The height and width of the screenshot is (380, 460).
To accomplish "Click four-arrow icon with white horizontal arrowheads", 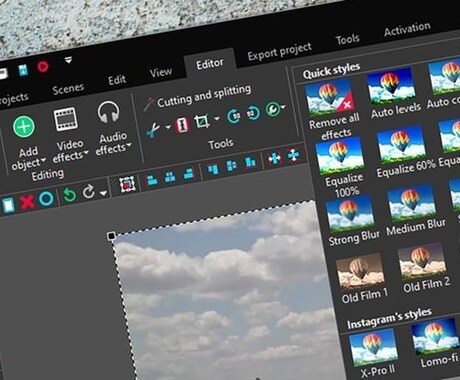I will tap(274, 159).
